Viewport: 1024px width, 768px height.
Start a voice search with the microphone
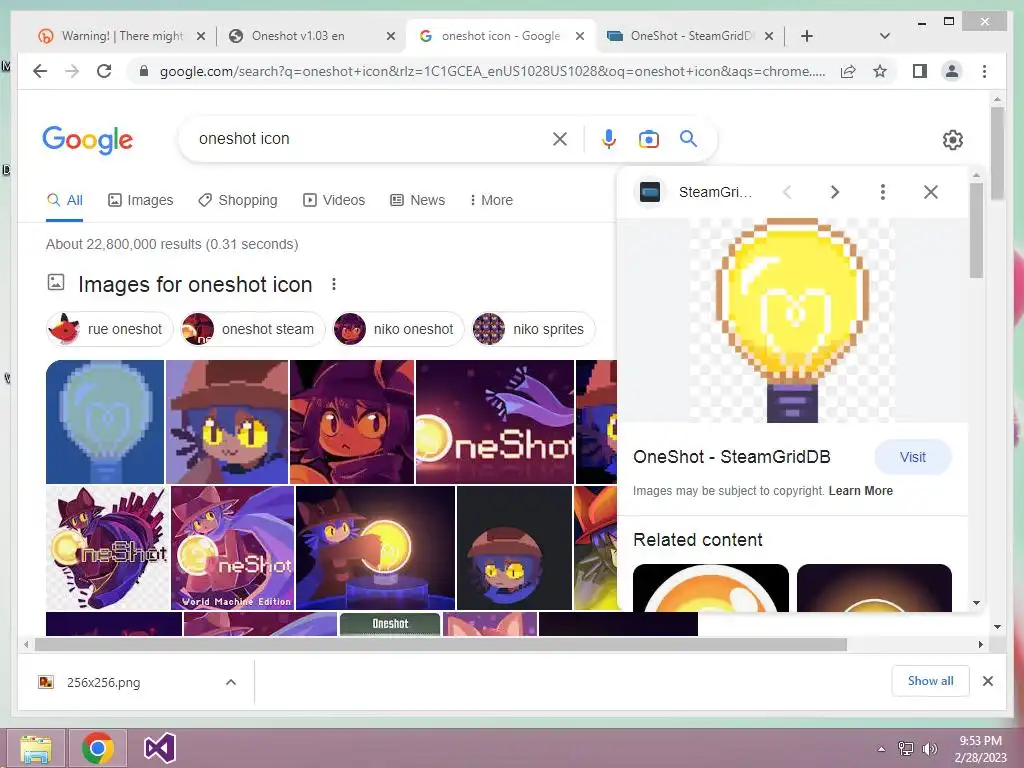608,139
